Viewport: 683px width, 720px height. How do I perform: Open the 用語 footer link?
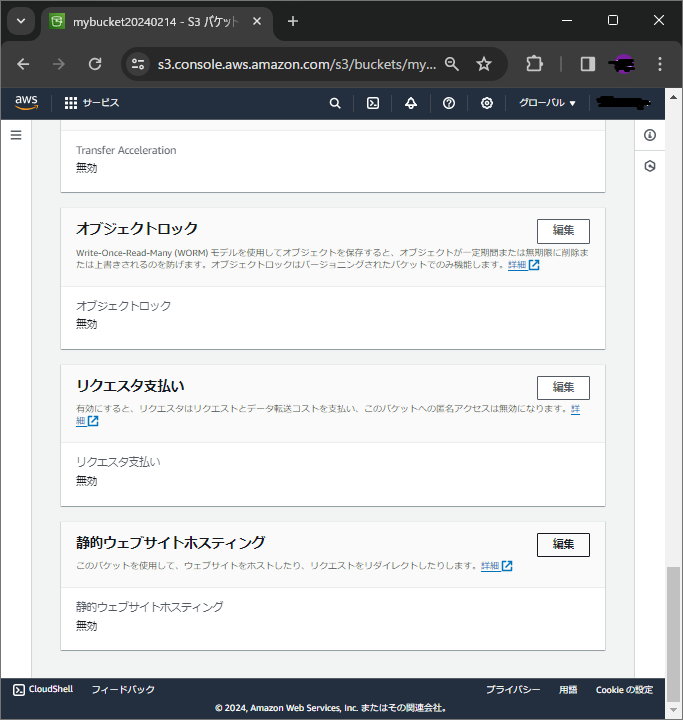click(568, 689)
